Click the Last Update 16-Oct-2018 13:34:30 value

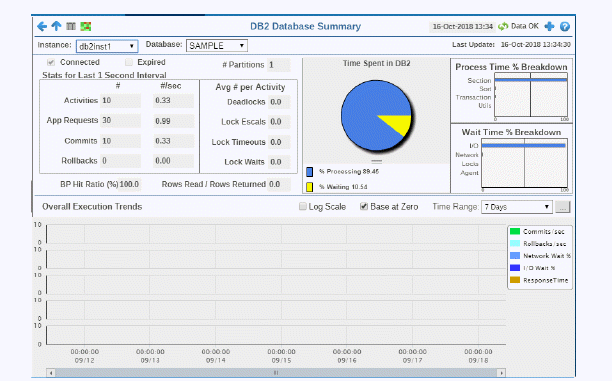point(536,45)
